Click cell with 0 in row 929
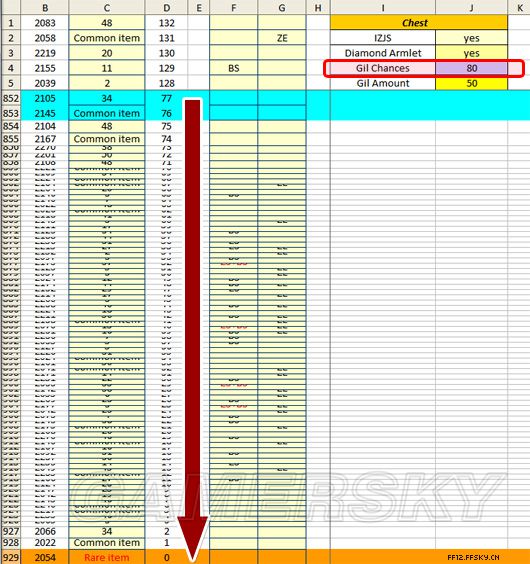 click(166, 557)
